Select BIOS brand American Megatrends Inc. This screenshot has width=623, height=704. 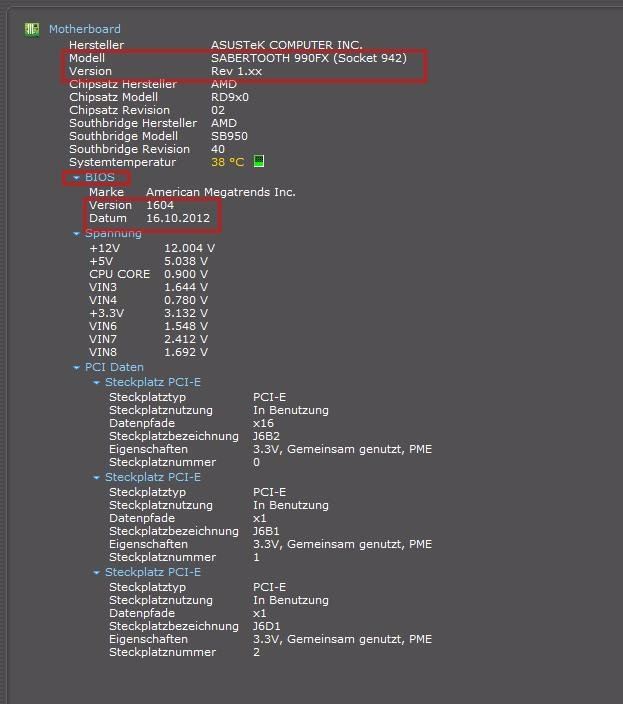[x=221, y=192]
